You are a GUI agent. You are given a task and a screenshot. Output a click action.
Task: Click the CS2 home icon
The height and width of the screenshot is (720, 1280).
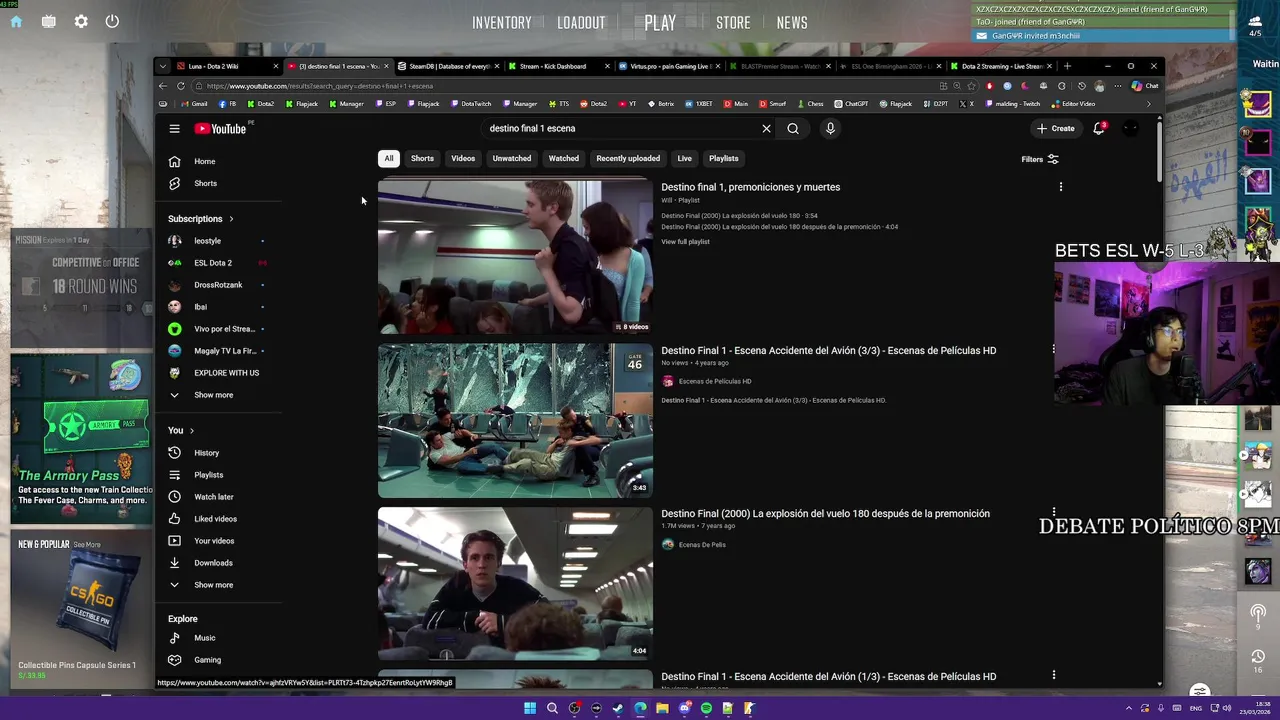[x=16, y=21]
